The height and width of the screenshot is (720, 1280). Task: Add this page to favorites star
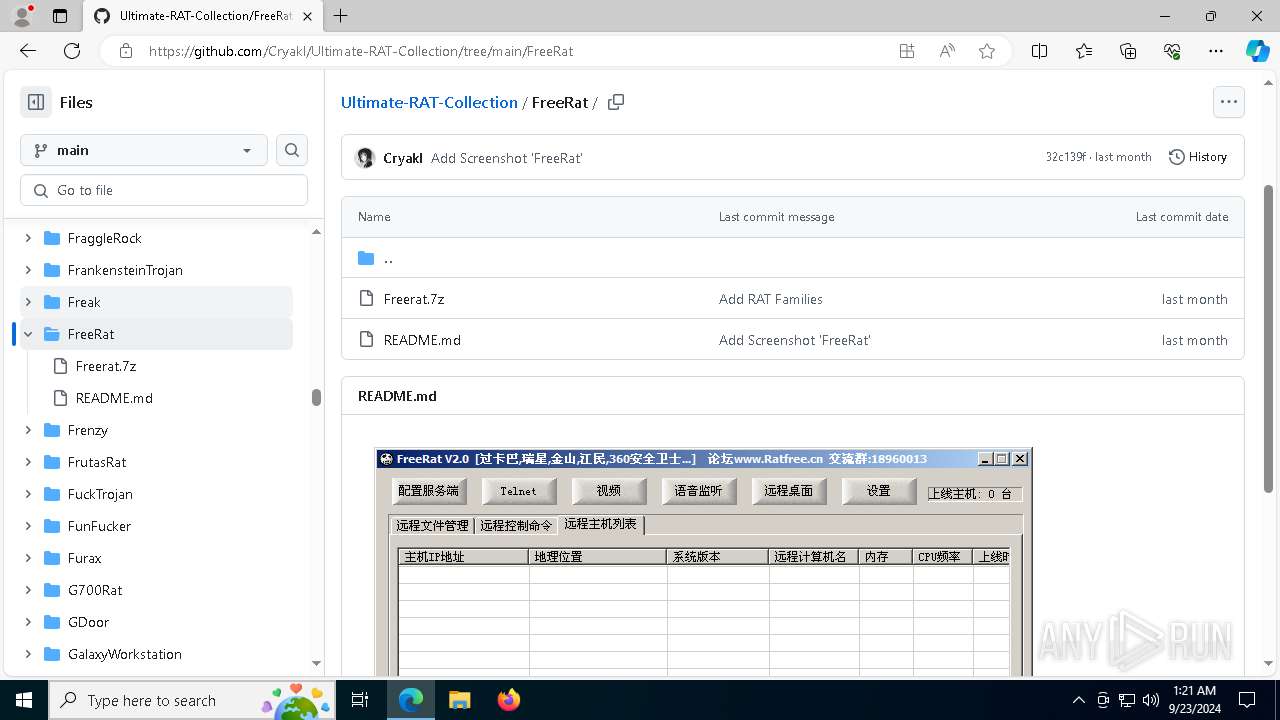(987, 51)
